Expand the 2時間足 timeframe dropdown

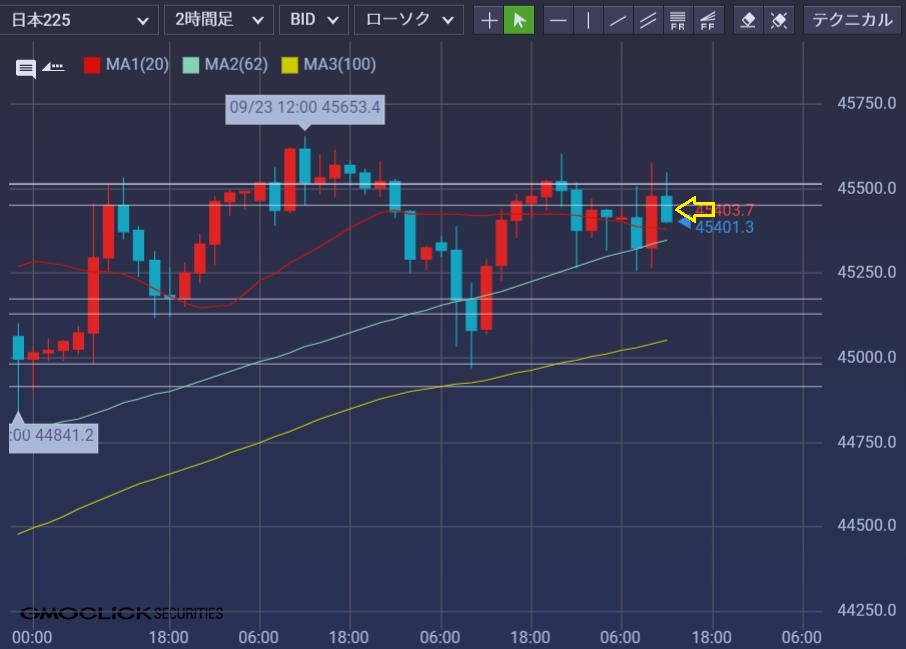coord(219,20)
